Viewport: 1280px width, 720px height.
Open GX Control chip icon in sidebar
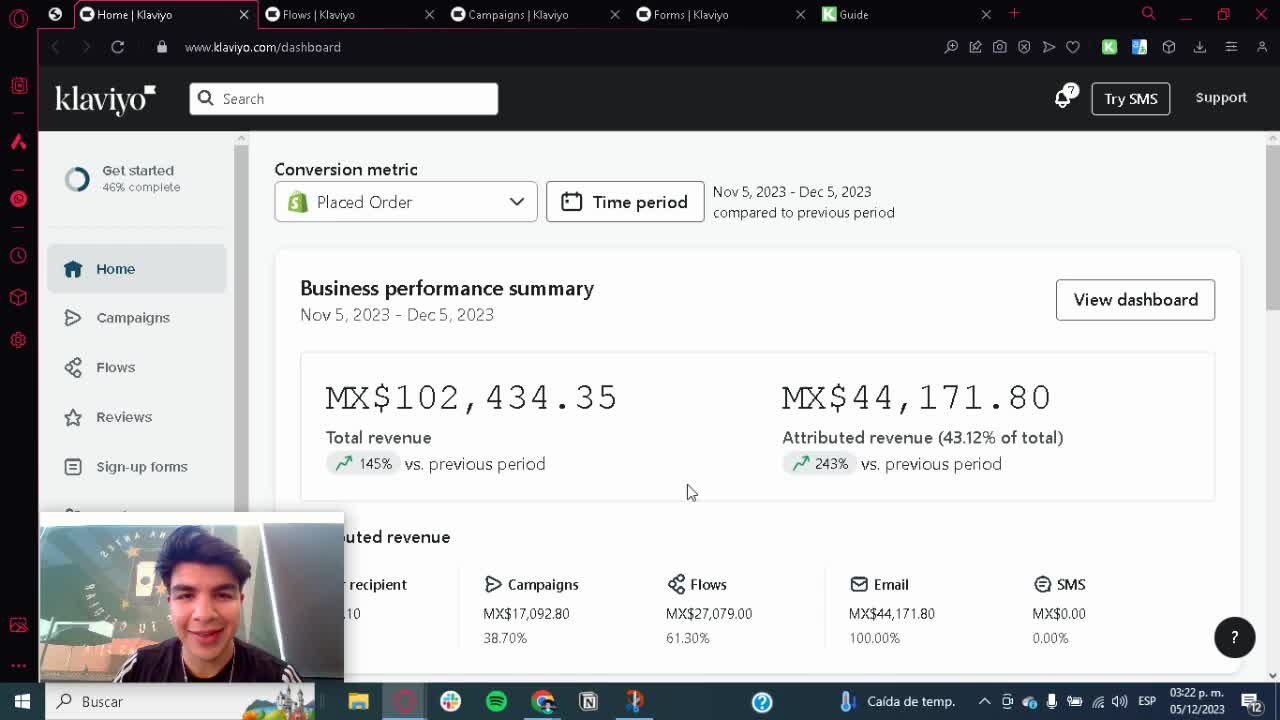click(18, 86)
